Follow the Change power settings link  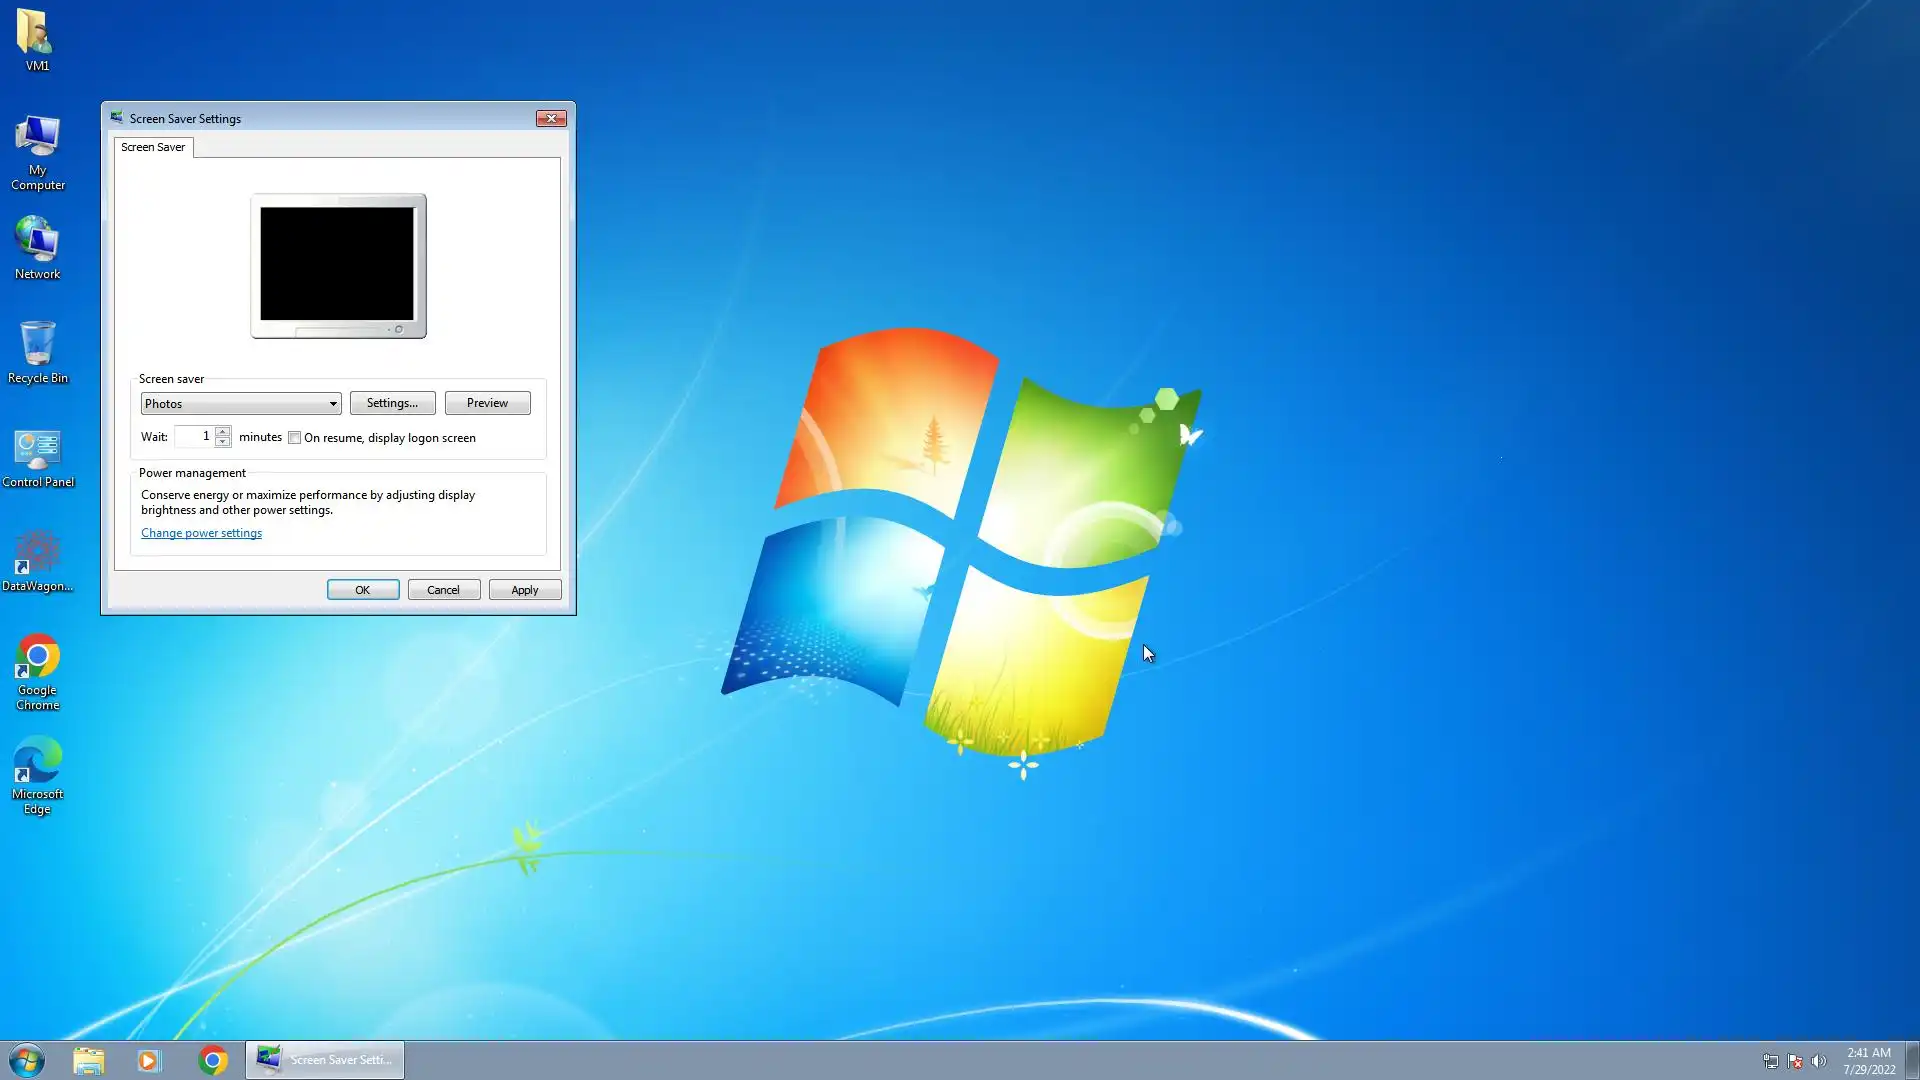pyautogui.click(x=201, y=533)
